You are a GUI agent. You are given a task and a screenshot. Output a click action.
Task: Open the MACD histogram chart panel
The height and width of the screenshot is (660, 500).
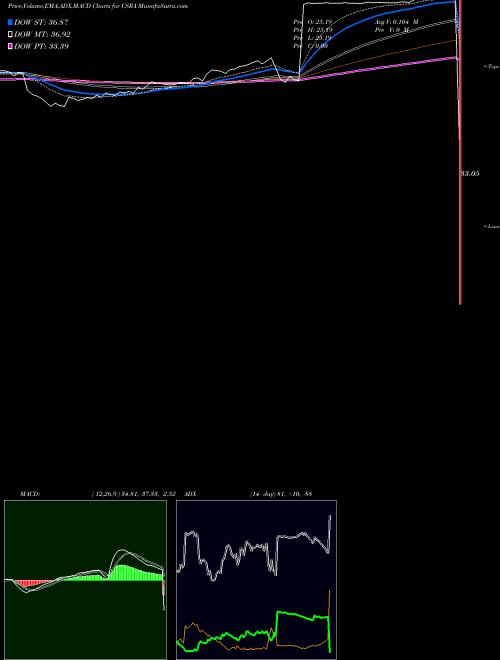(x=85, y=580)
